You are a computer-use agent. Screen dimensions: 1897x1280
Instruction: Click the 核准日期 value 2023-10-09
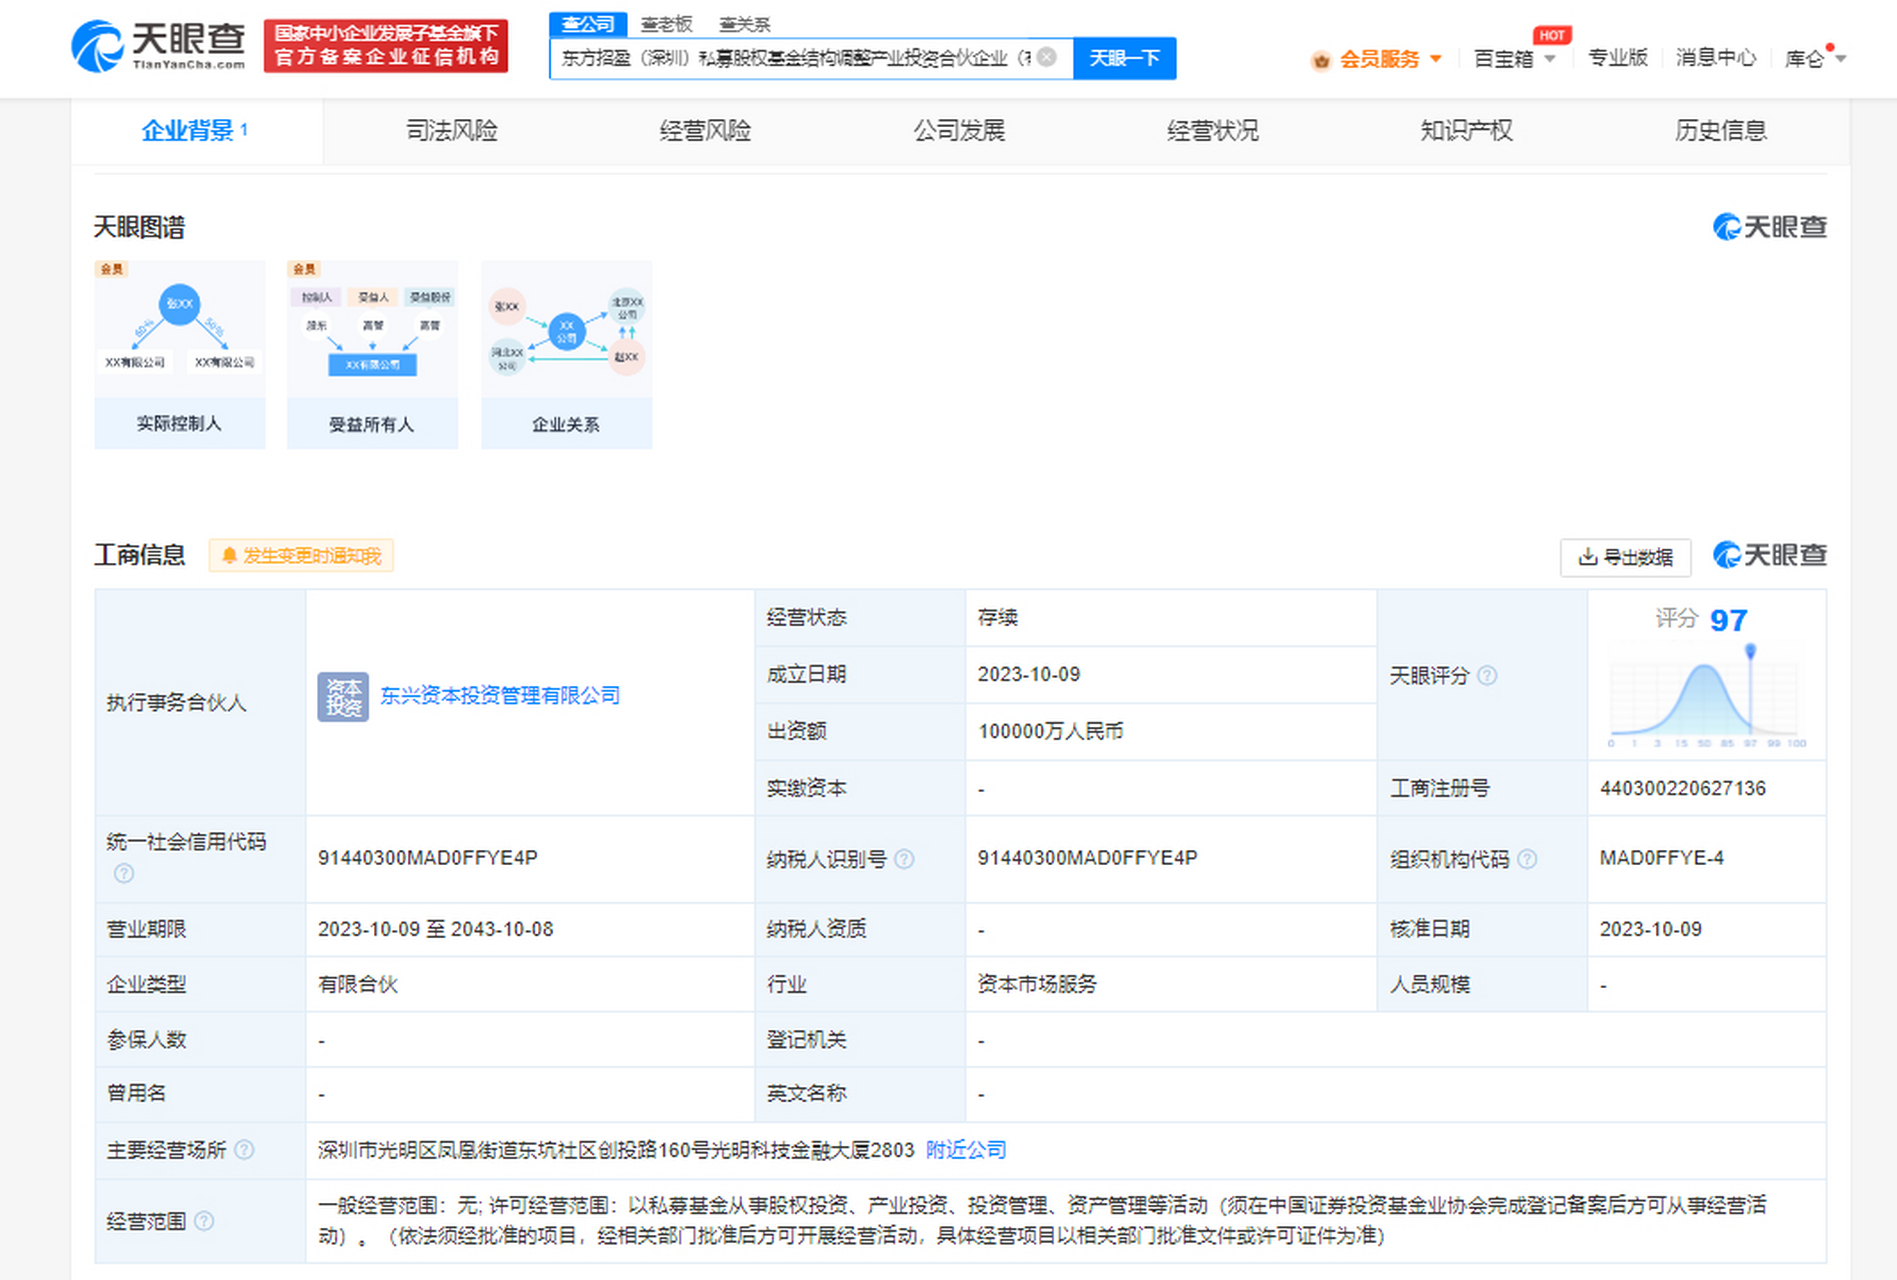click(x=1651, y=929)
